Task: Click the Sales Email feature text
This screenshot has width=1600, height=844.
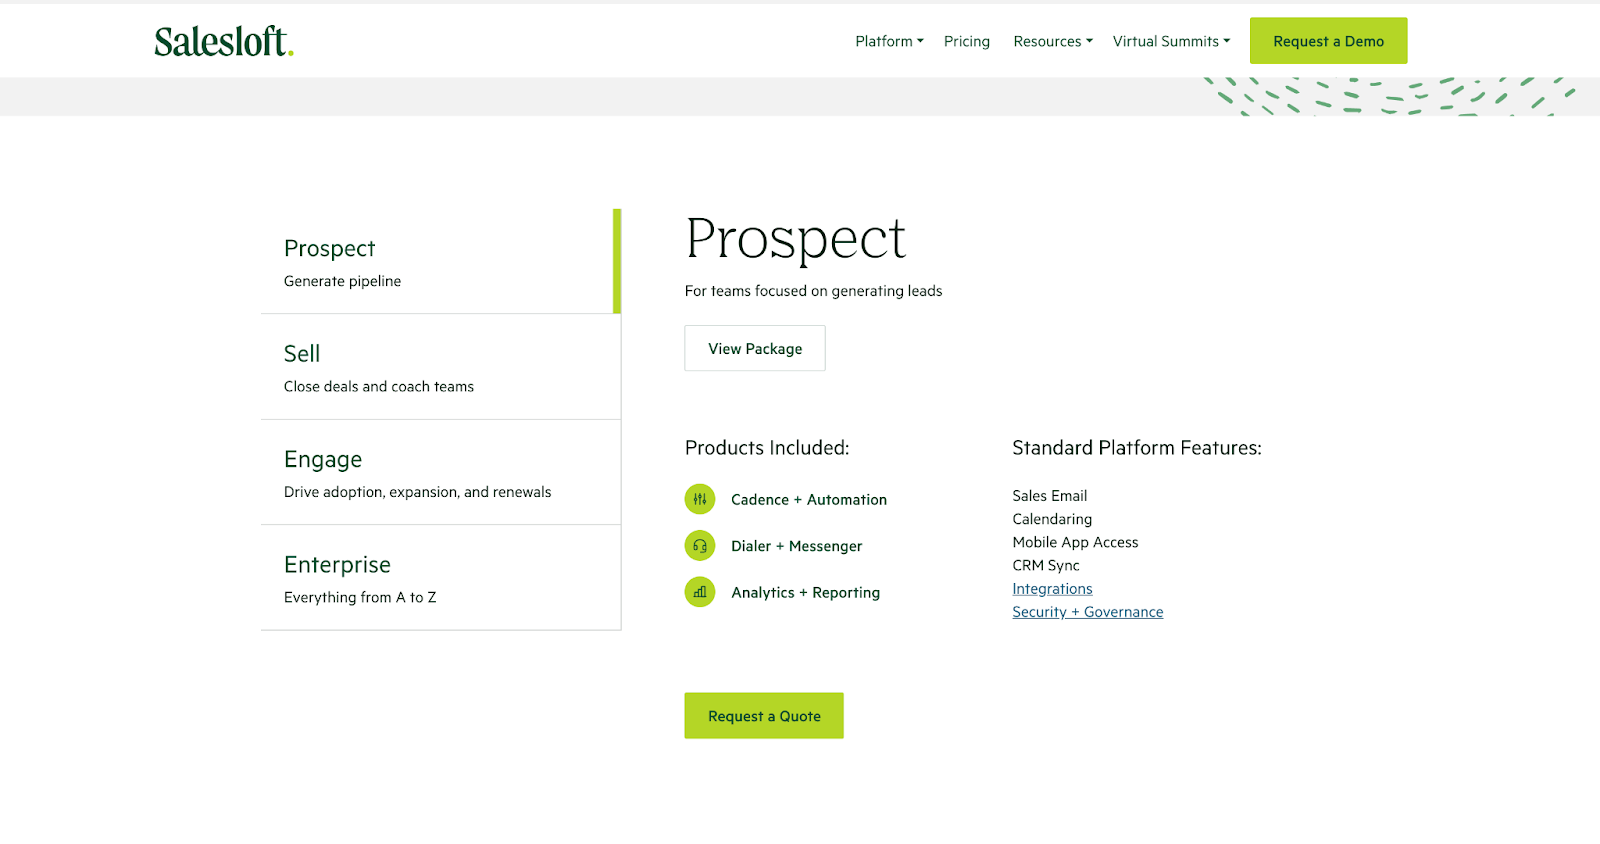Action: 1049,496
